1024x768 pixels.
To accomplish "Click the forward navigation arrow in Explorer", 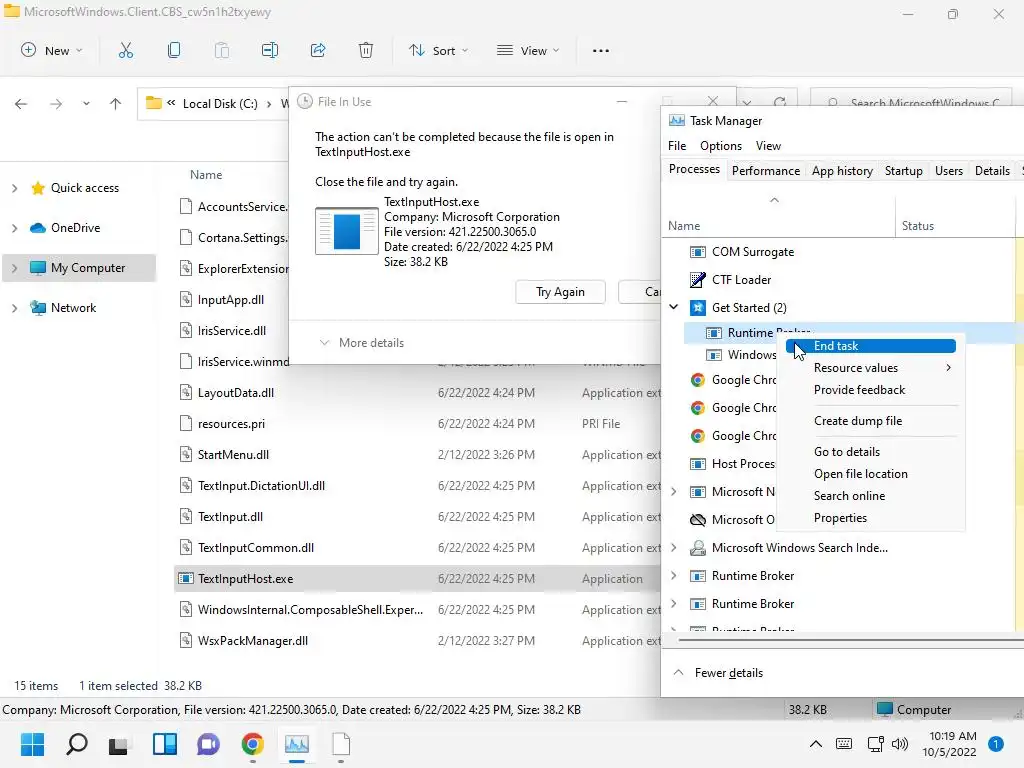I will (x=56, y=104).
